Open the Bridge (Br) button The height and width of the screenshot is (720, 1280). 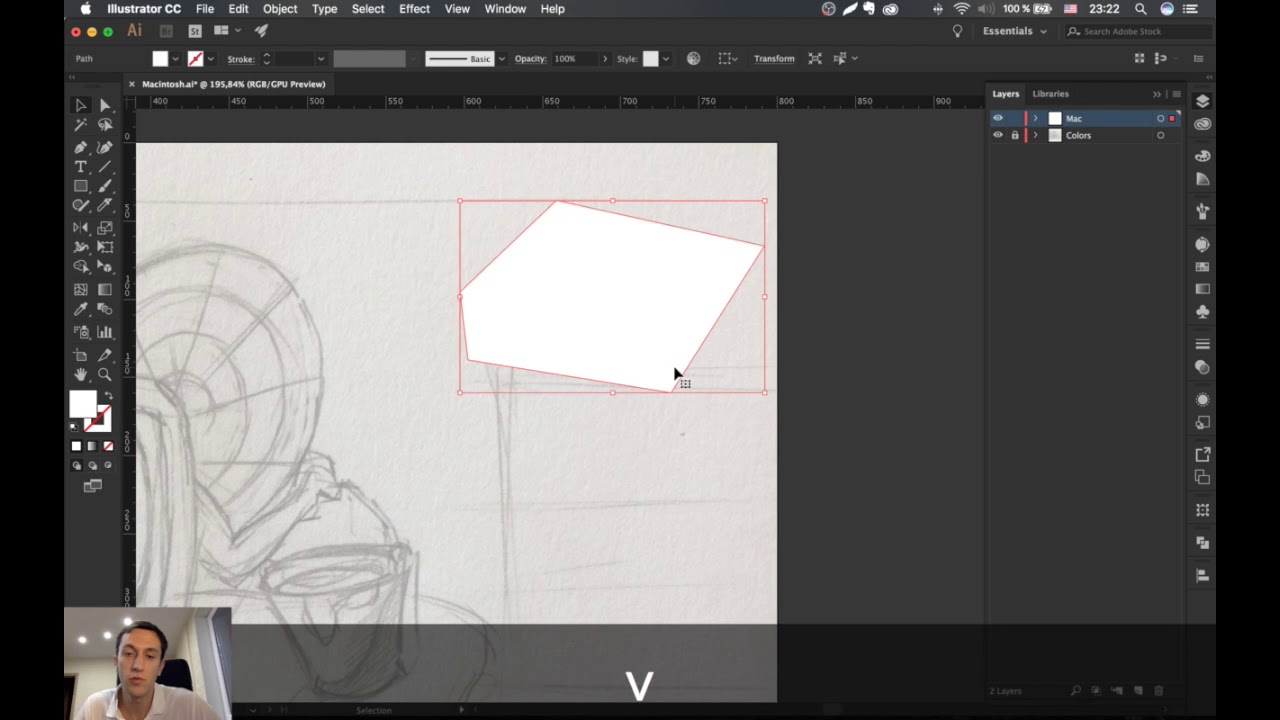coord(166,31)
